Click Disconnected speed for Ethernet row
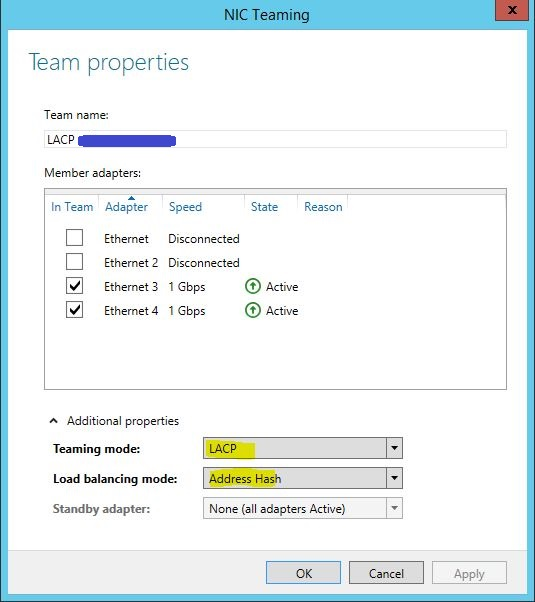This screenshot has height=602, width=535. (204, 239)
